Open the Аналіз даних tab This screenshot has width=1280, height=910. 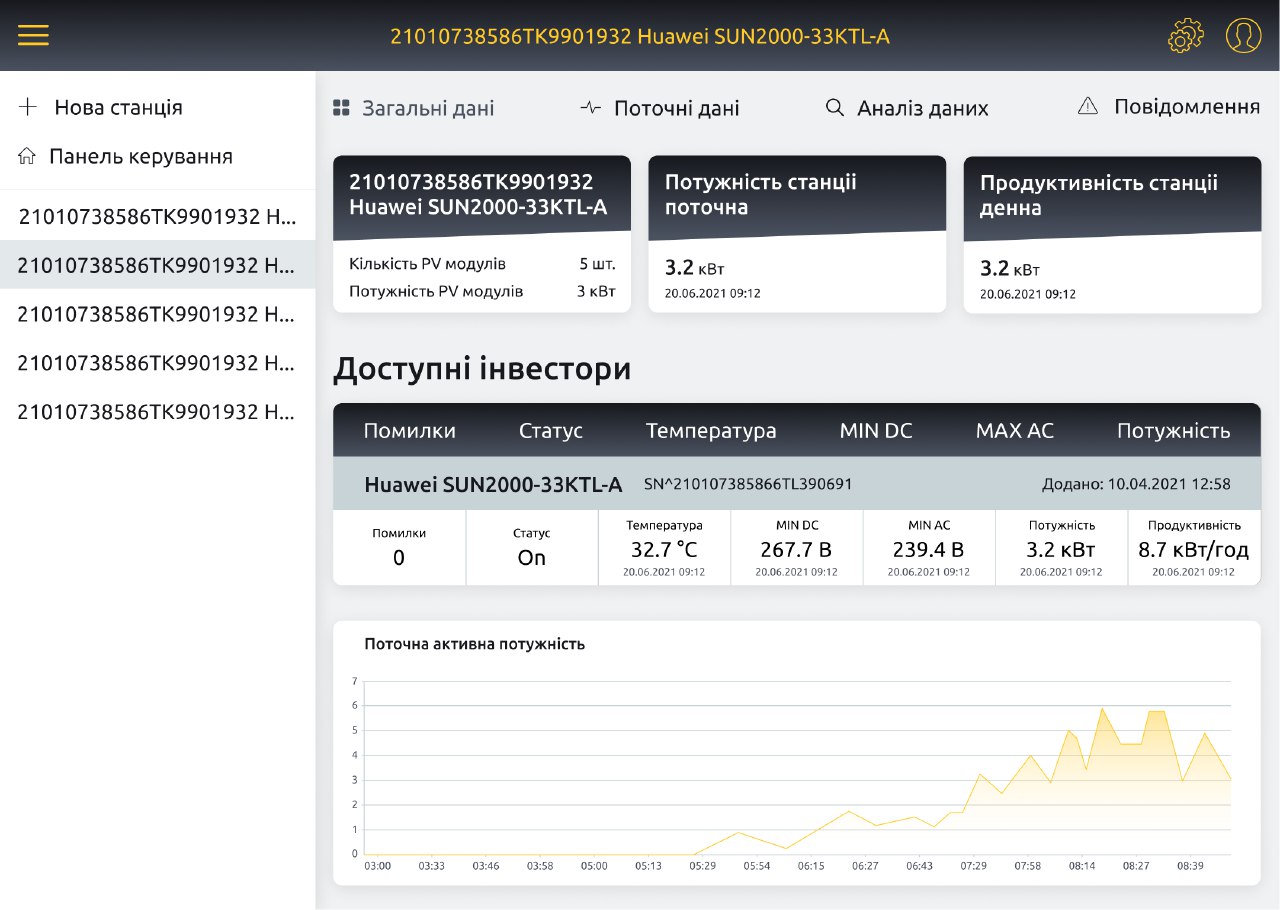click(922, 108)
